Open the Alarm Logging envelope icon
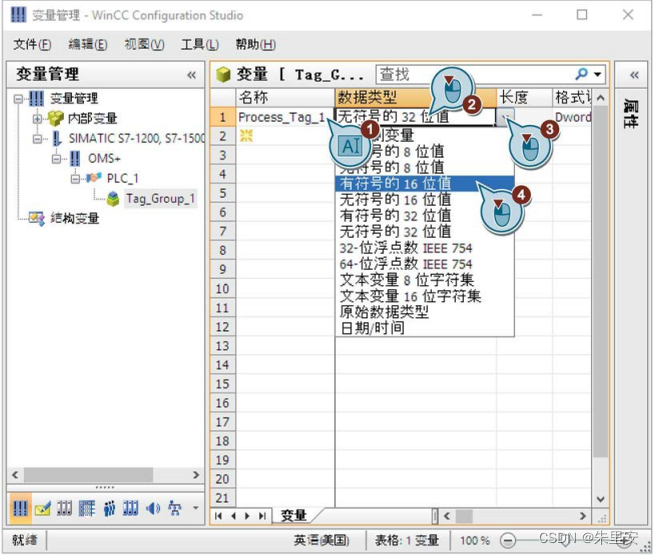 tap(43, 508)
